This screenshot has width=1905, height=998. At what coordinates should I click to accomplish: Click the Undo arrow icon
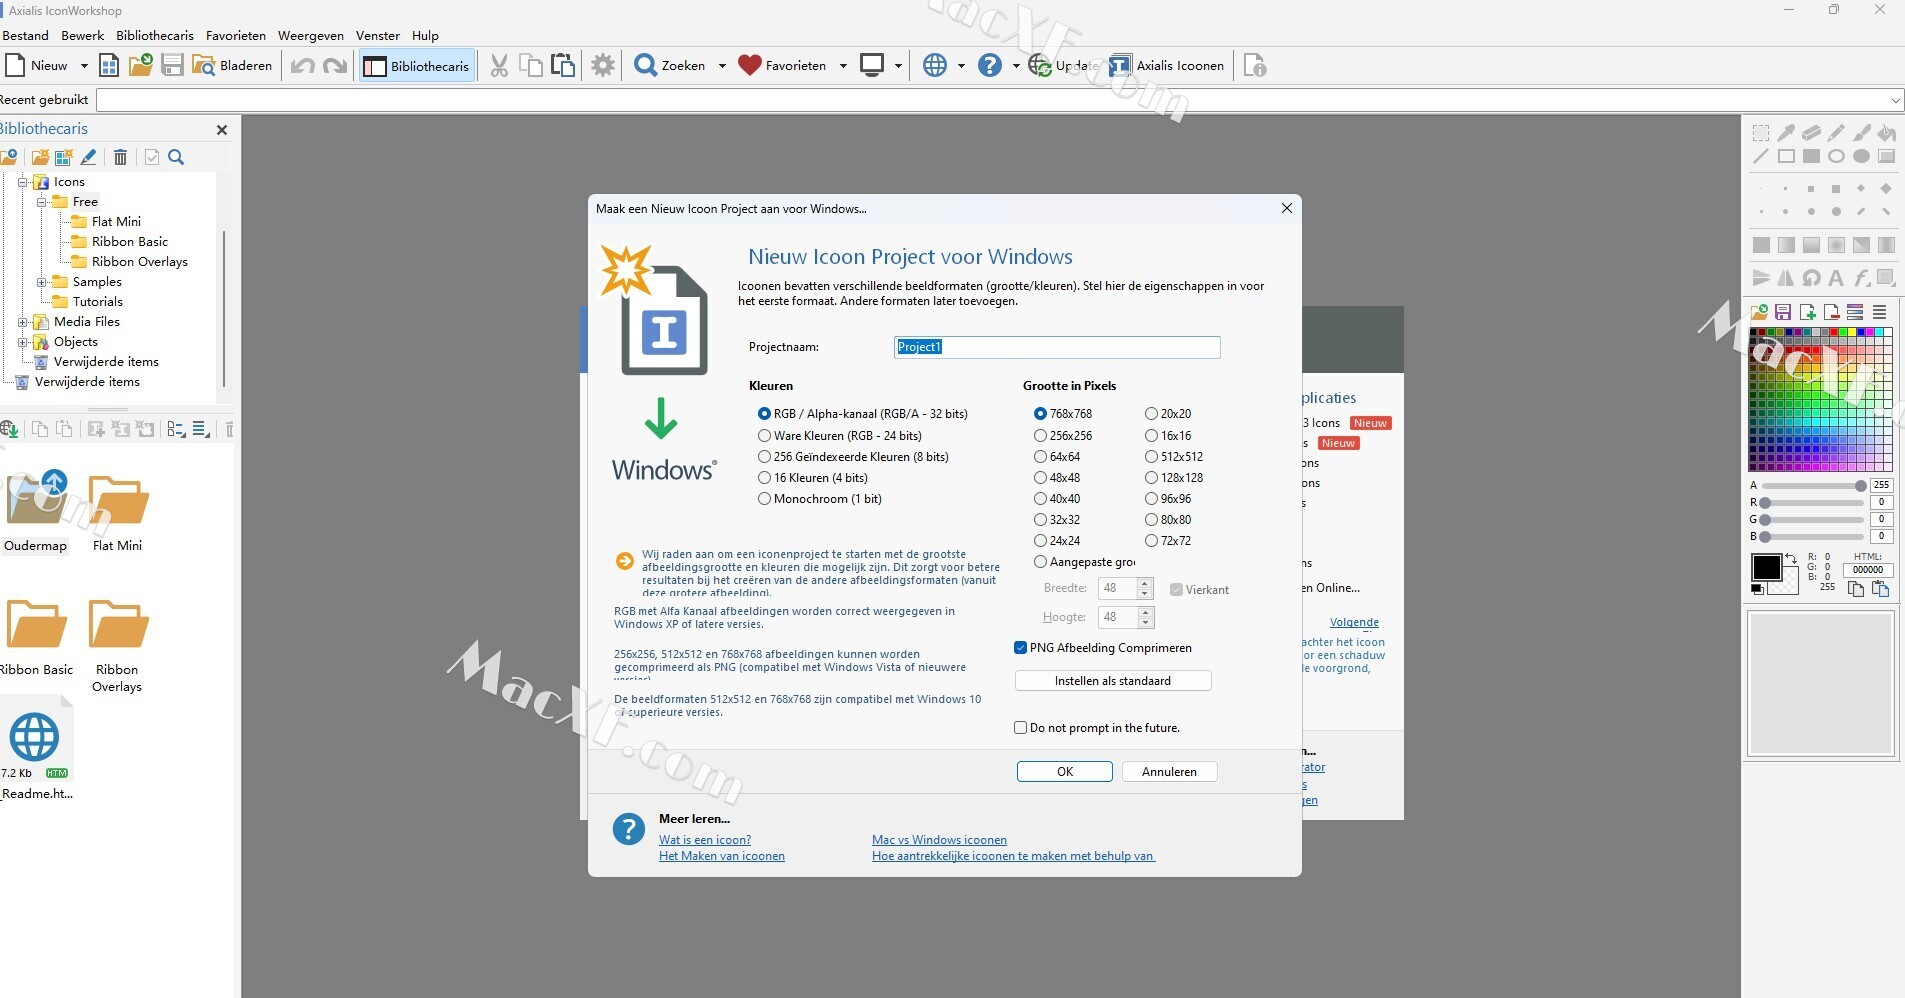(x=303, y=66)
